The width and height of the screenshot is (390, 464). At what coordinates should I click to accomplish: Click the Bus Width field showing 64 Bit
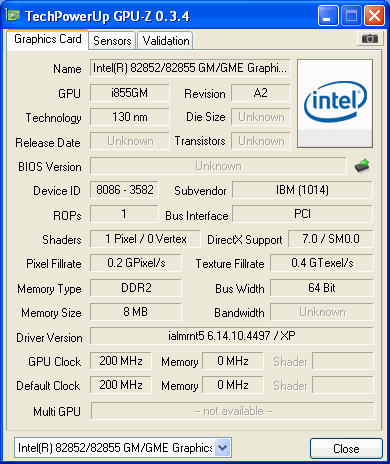point(322,288)
